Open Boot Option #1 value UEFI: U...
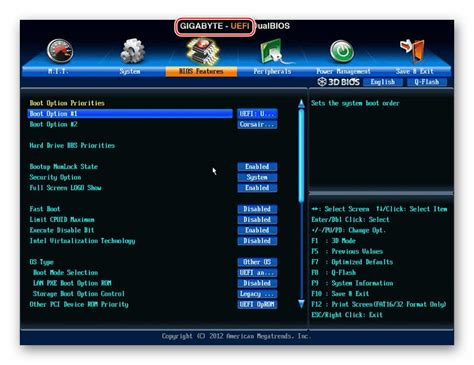Image resolution: width=474 pixels, height=365 pixels. pos(257,114)
